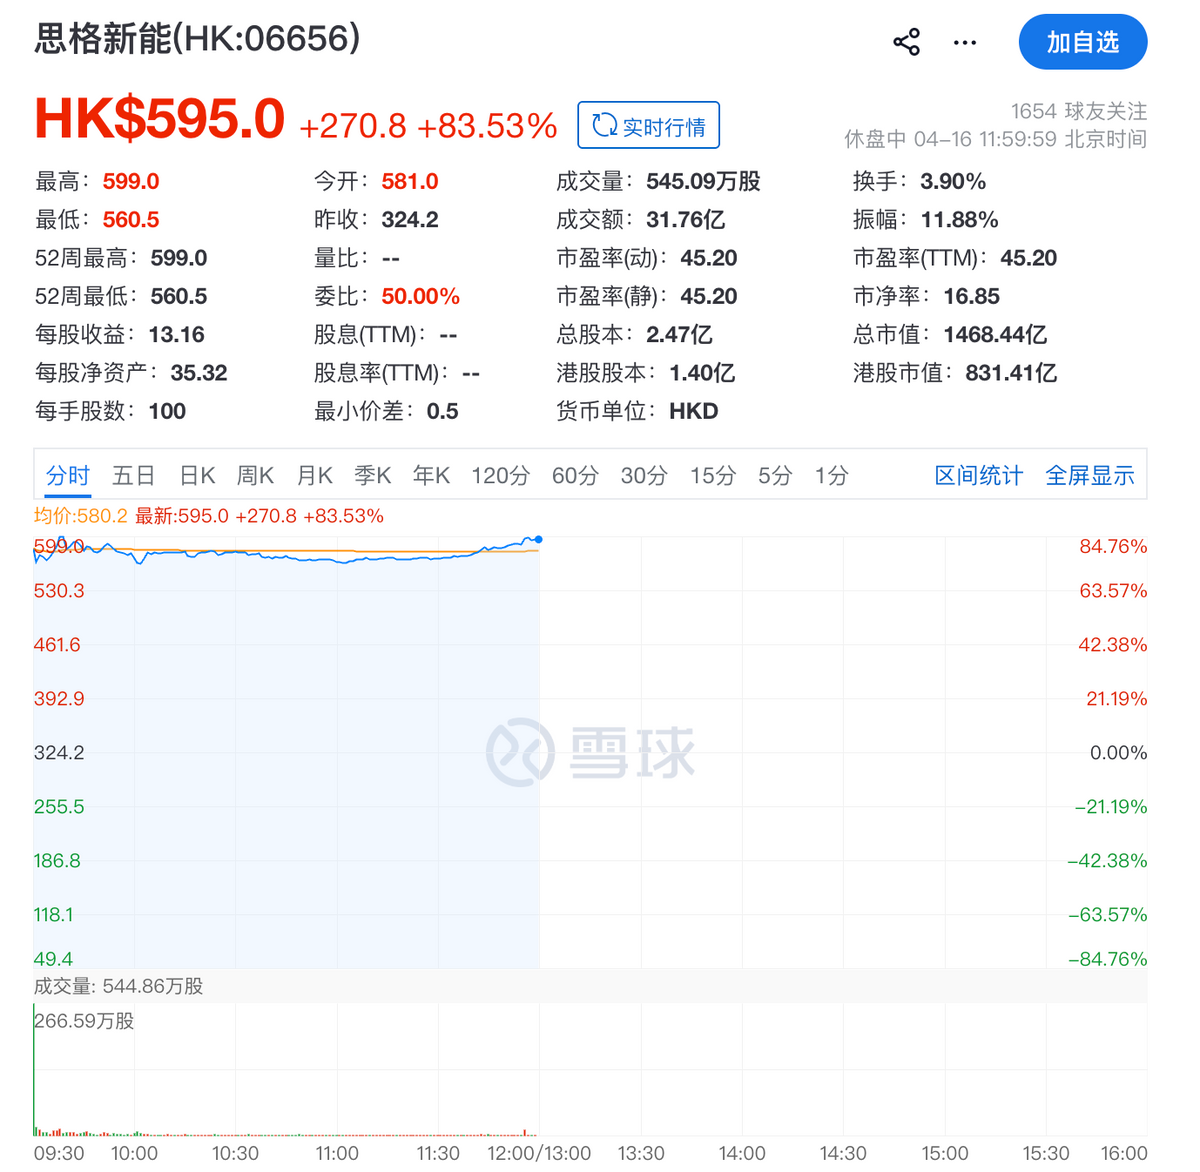The height and width of the screenshot is (1172, 1200).
Task: Click the latest price dot on chart
Action: pyautogui.click(x=539, y=540)
